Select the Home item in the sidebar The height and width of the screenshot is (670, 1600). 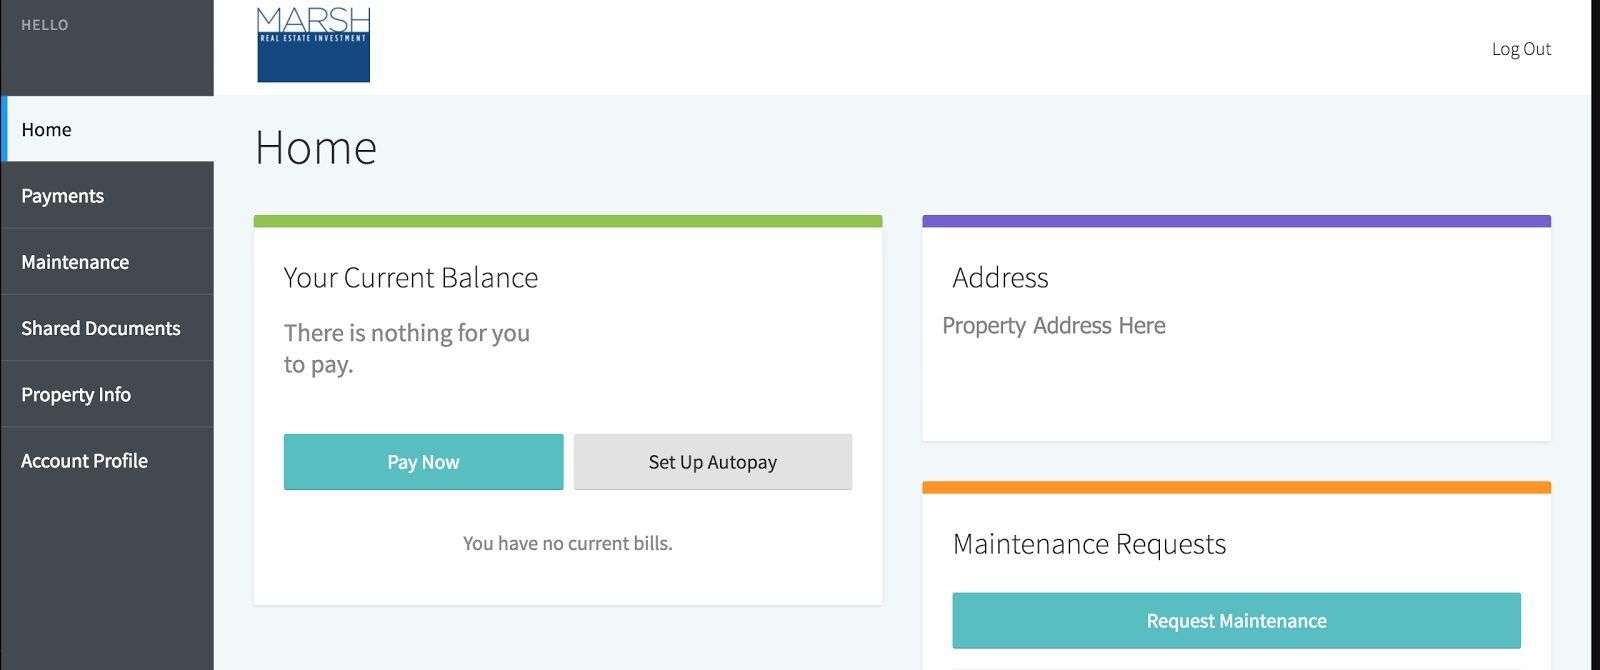pyautogui.click(x=45, y=129)
